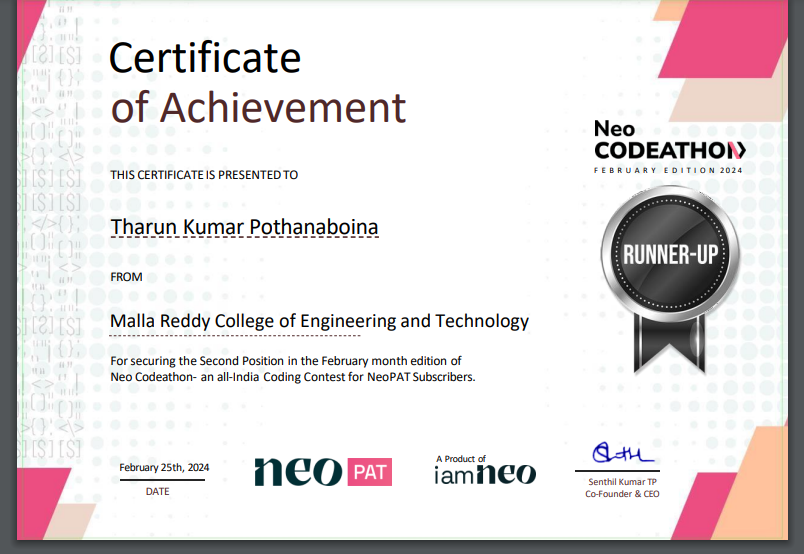Click the February 25th, 2024 date
This screenshot has width=804, height=554.
pyautogui.click(x=164, y=468)
